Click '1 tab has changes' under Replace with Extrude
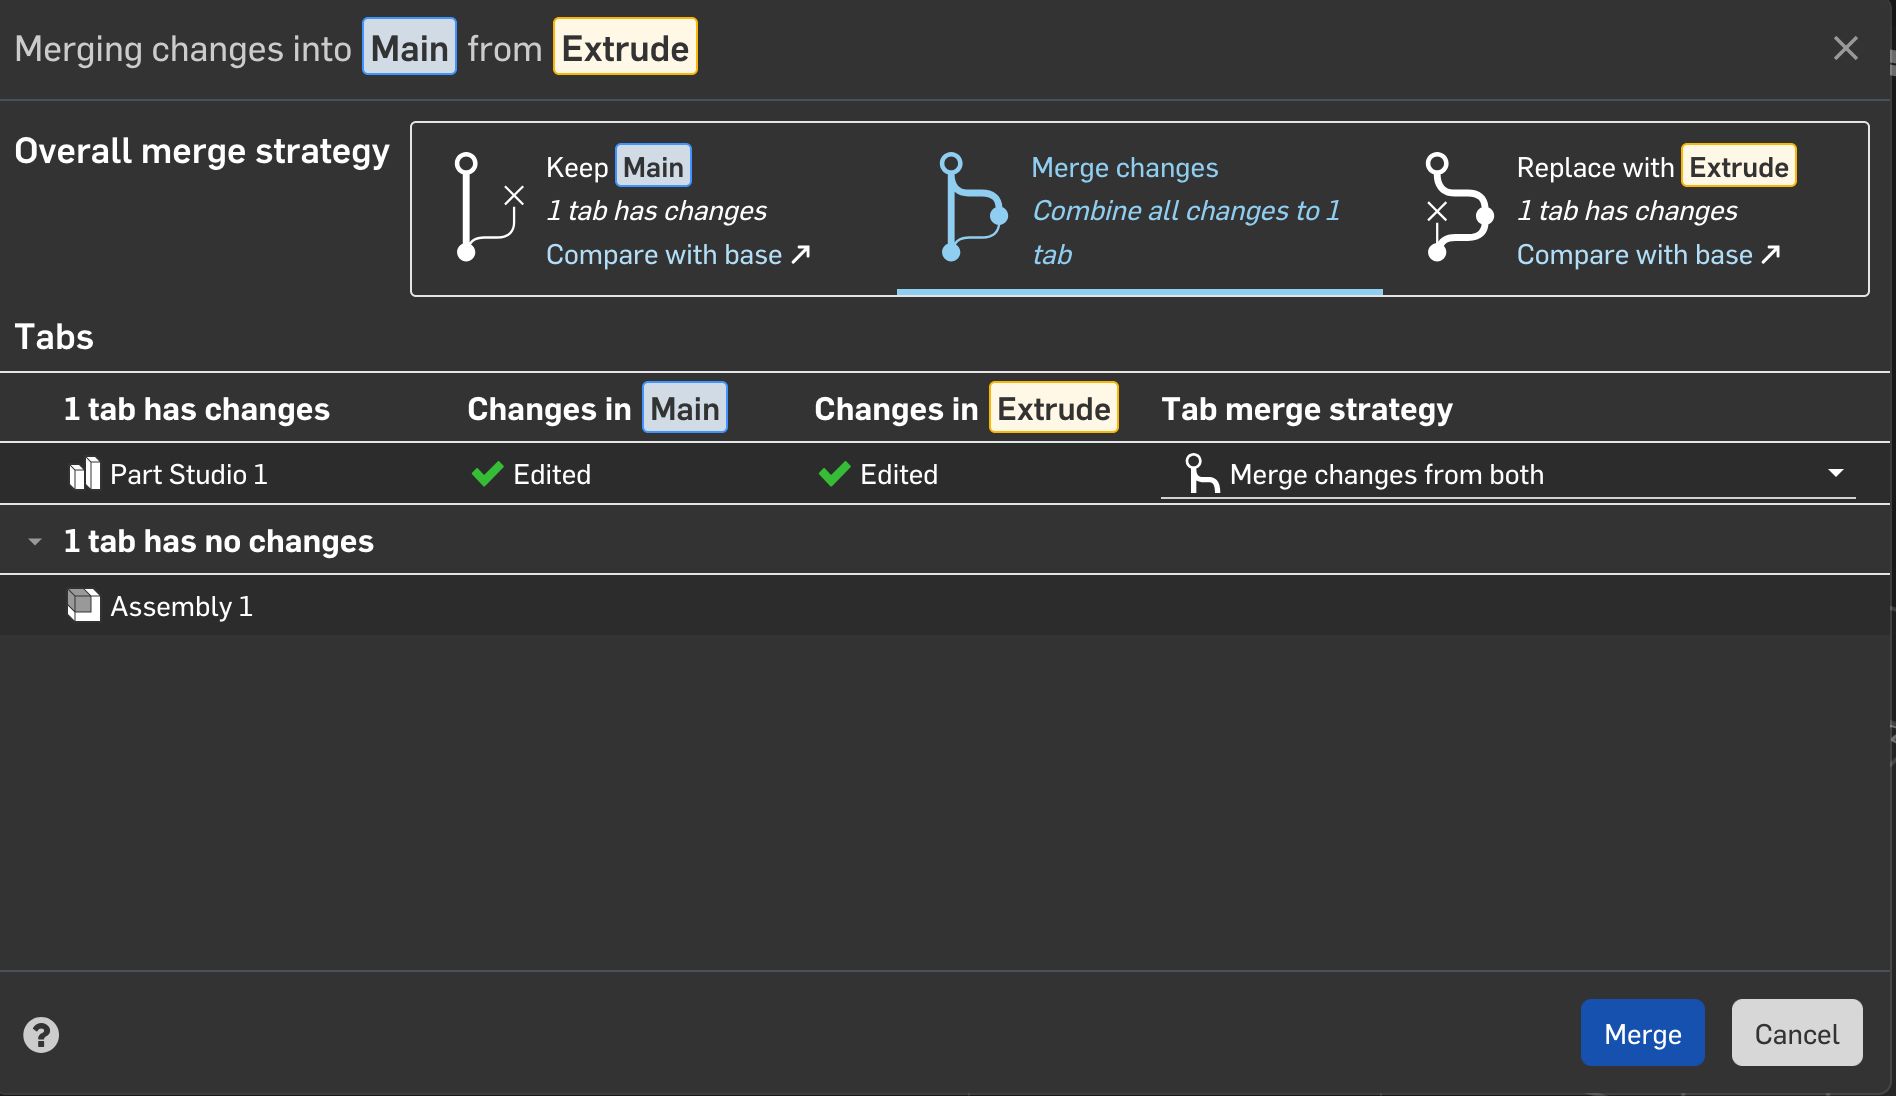This screenshot has height=1096, width=1896. click(x=1627, y=211)
